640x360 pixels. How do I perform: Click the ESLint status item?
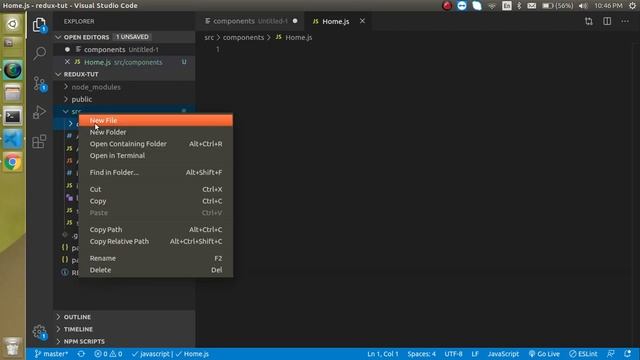pos(583,354)
